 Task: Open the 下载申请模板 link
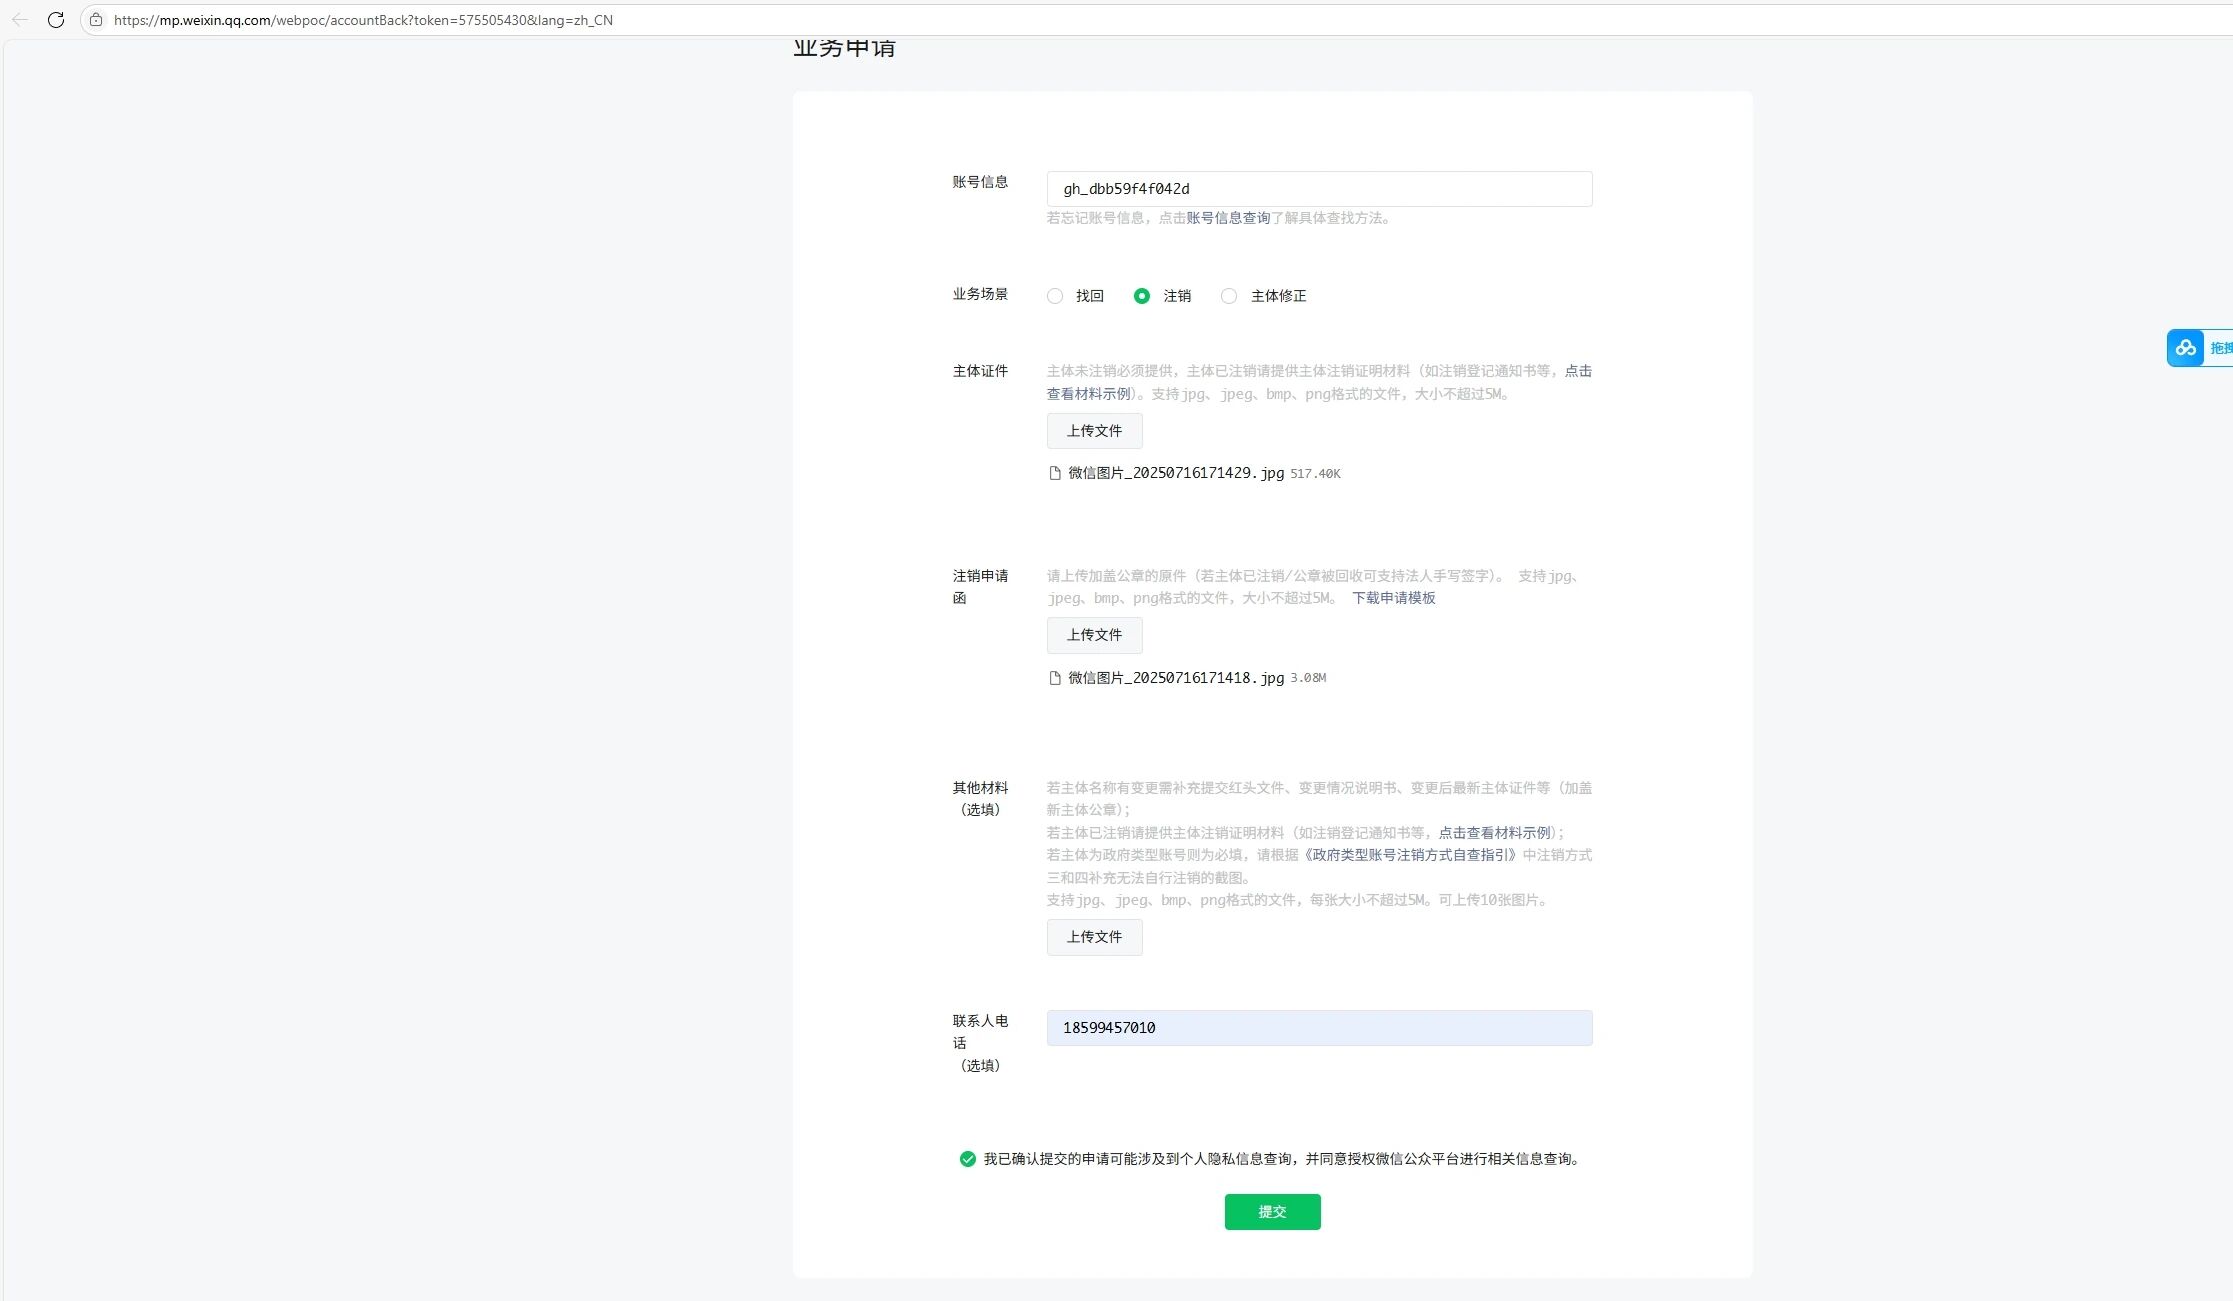[x=1393, y=598]
